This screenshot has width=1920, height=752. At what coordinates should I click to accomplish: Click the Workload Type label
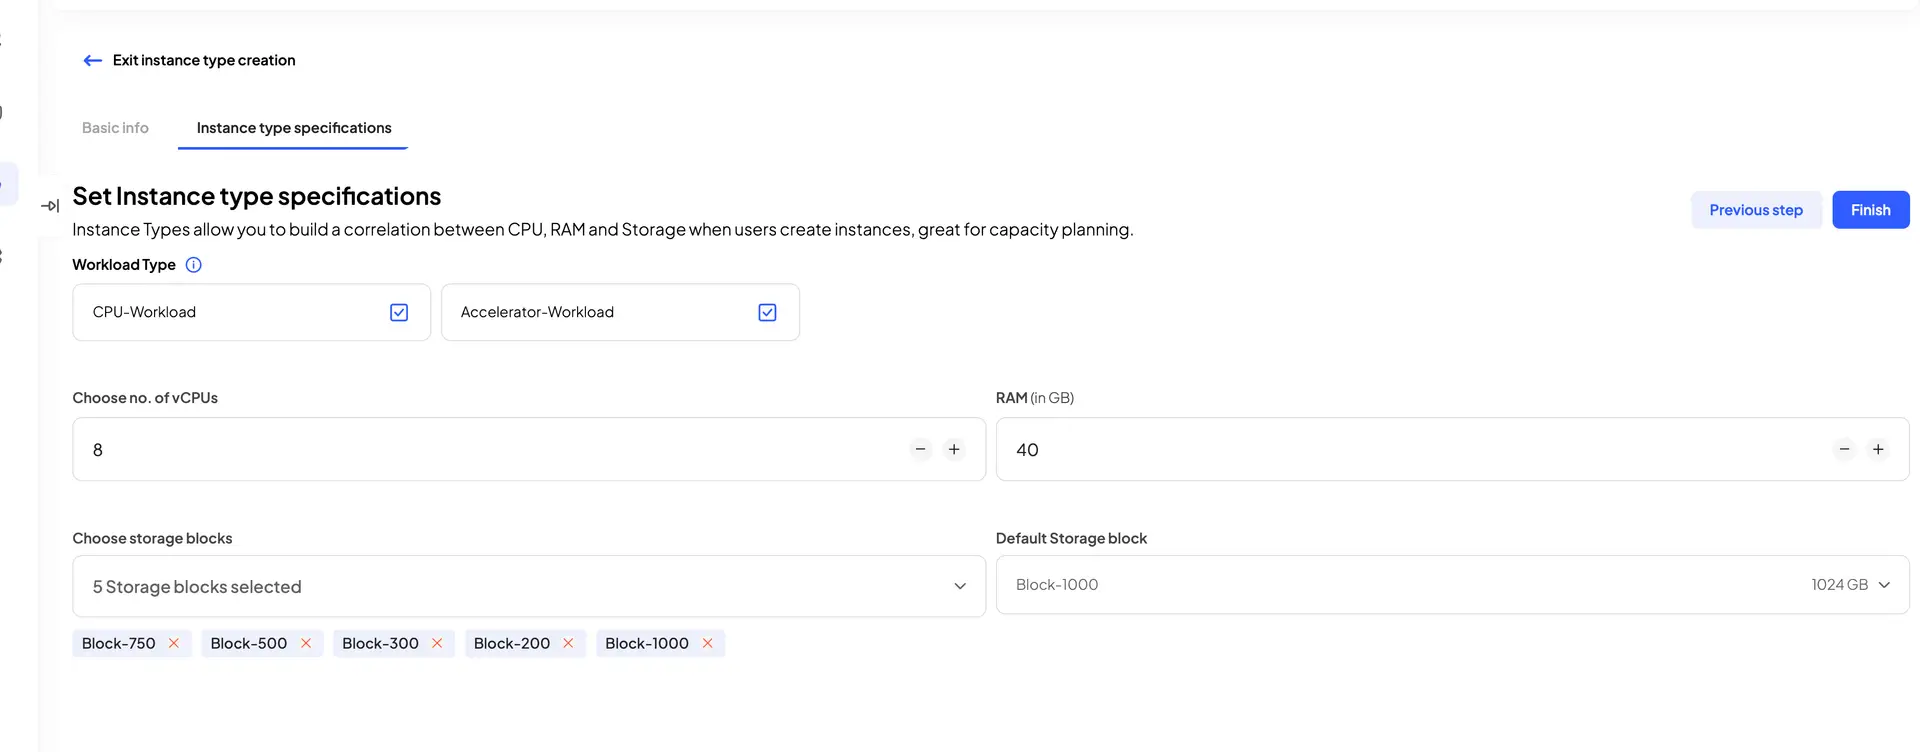pyautogui.click(x=124, y=265)
